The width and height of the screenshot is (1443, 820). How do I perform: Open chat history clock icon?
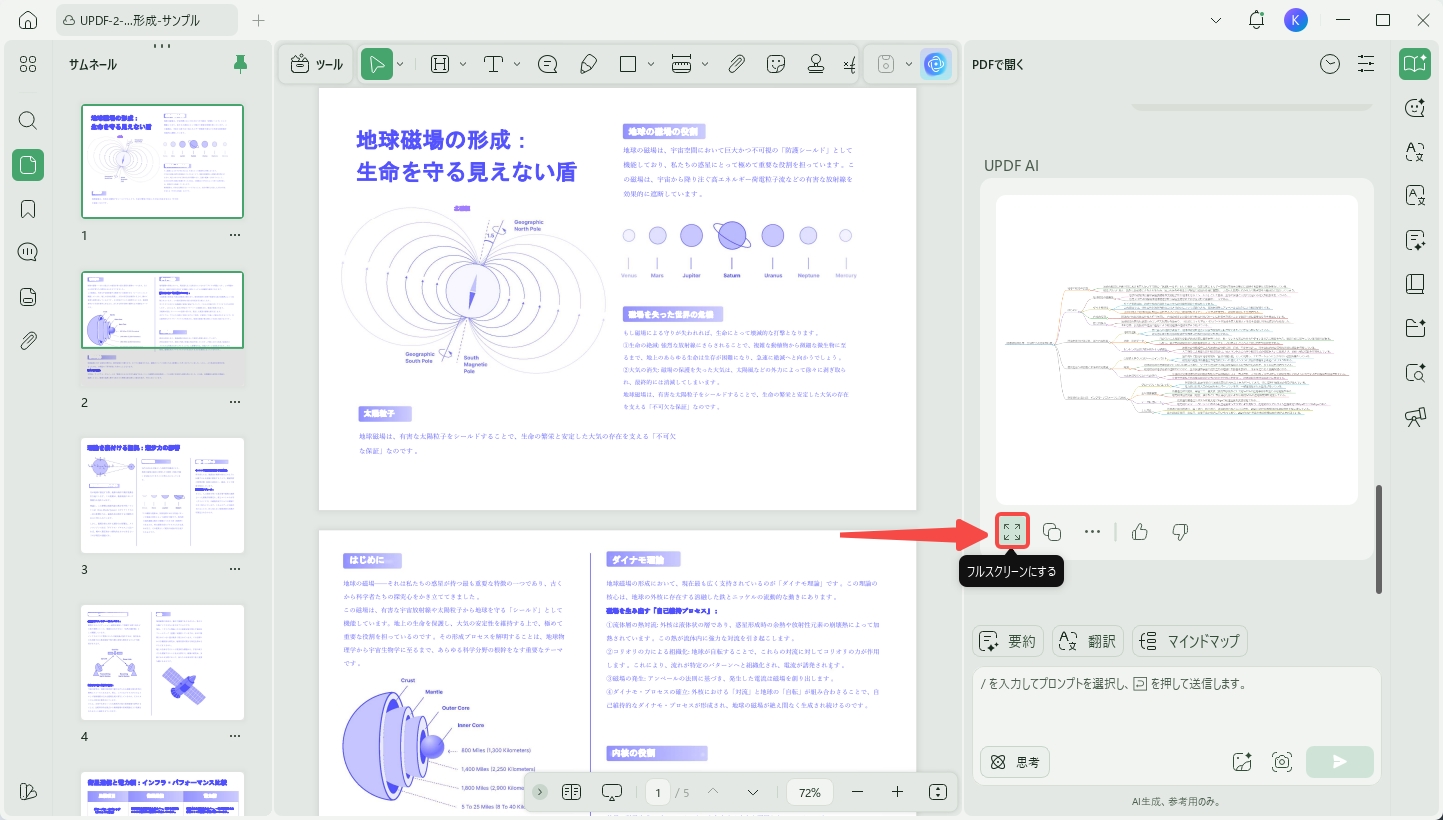point(1329,64)
